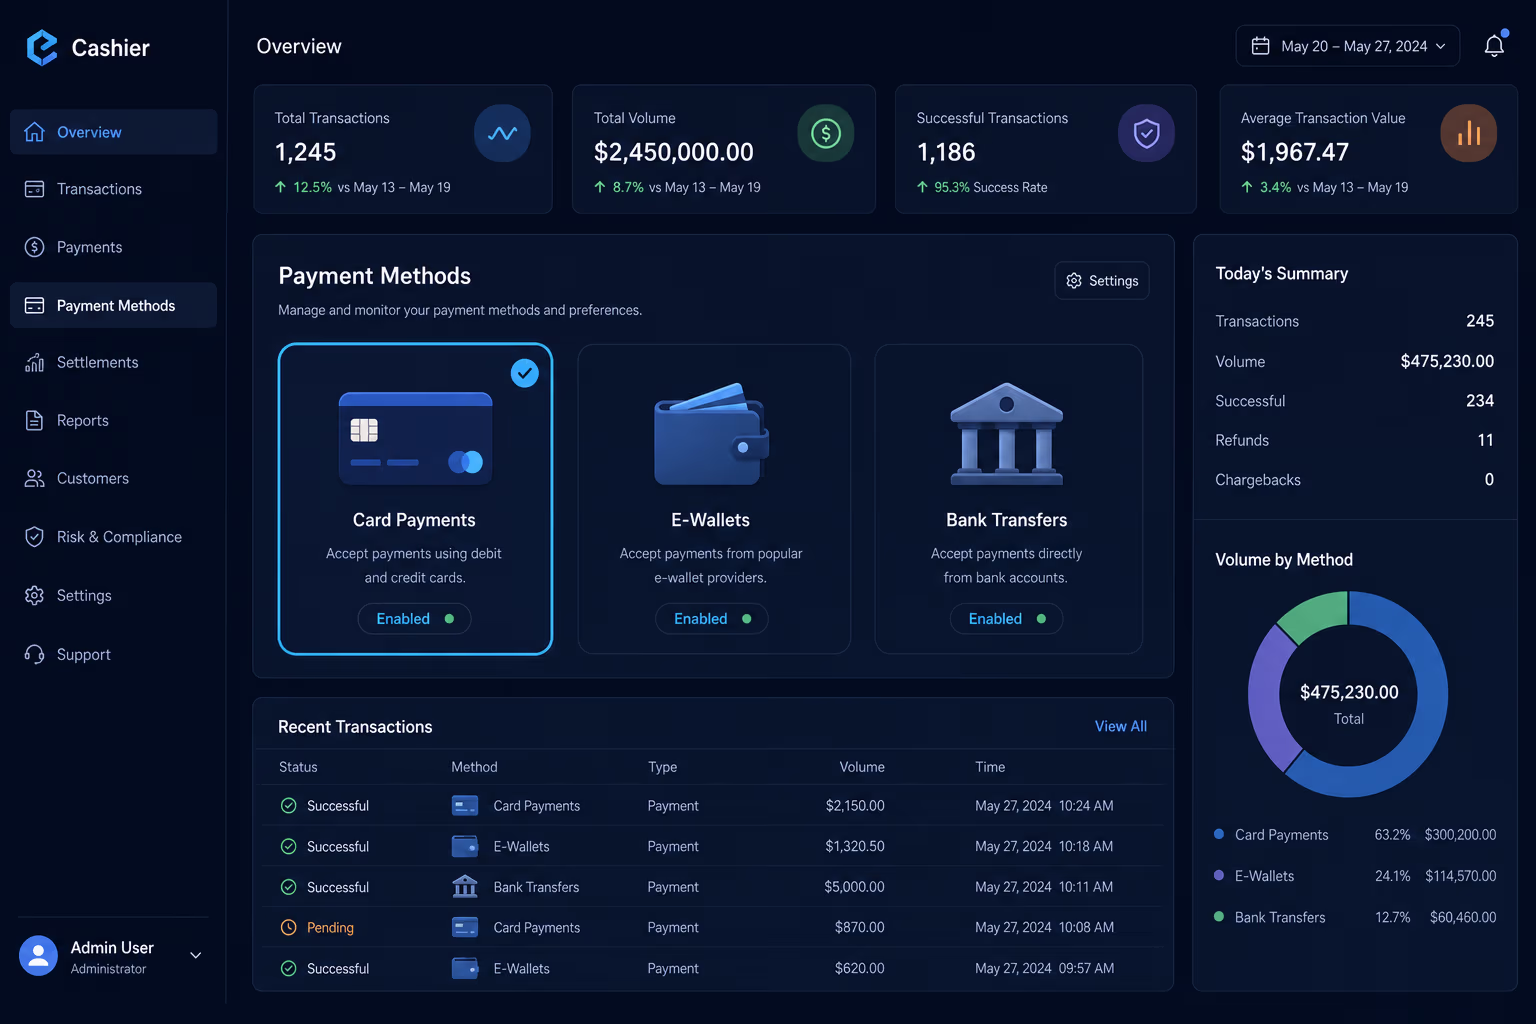The image size is (1536, 1024).
Task: Toggle Bank Transfers Enabled status
Action: click(x=1006, y=619)
